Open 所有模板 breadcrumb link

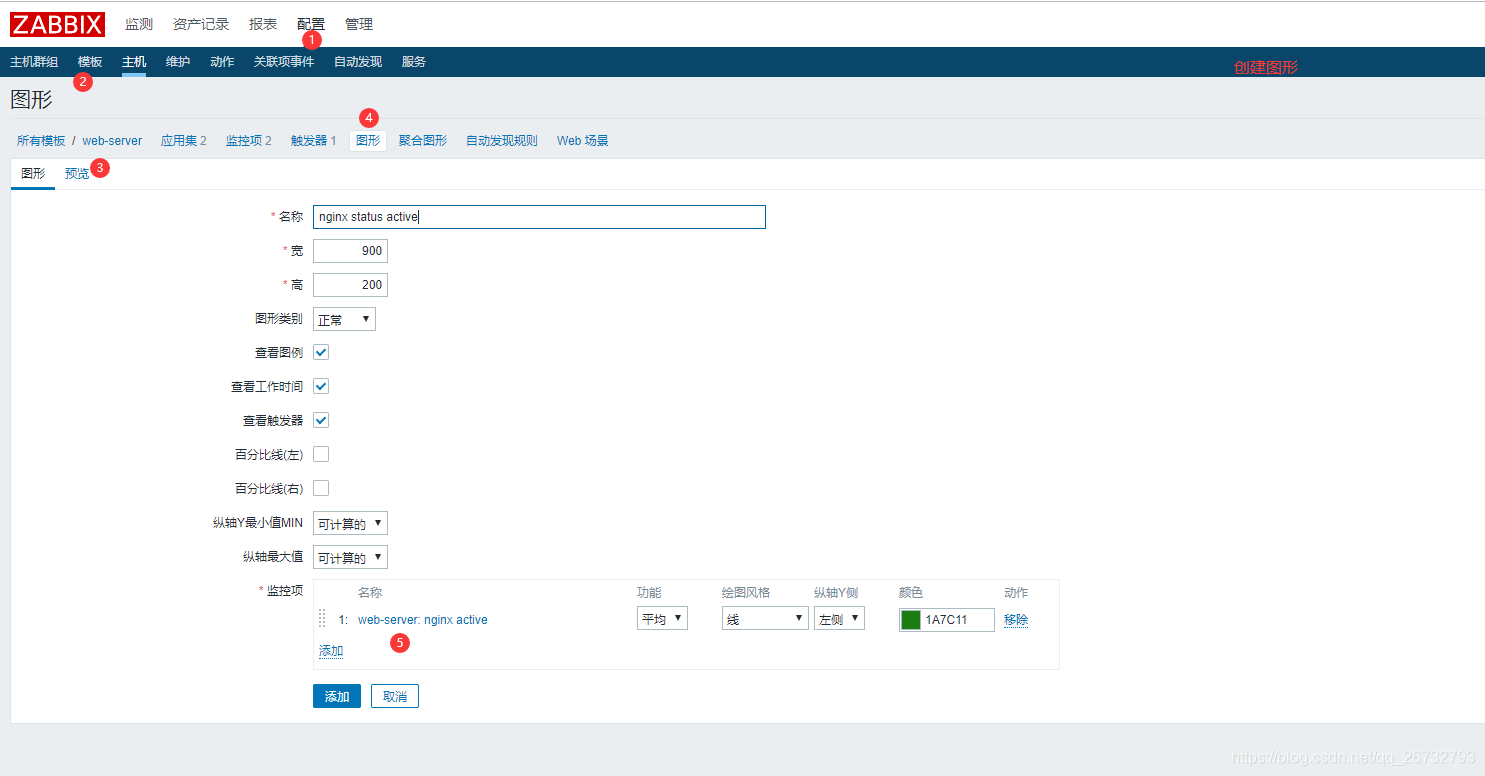[x=41, y=141]
